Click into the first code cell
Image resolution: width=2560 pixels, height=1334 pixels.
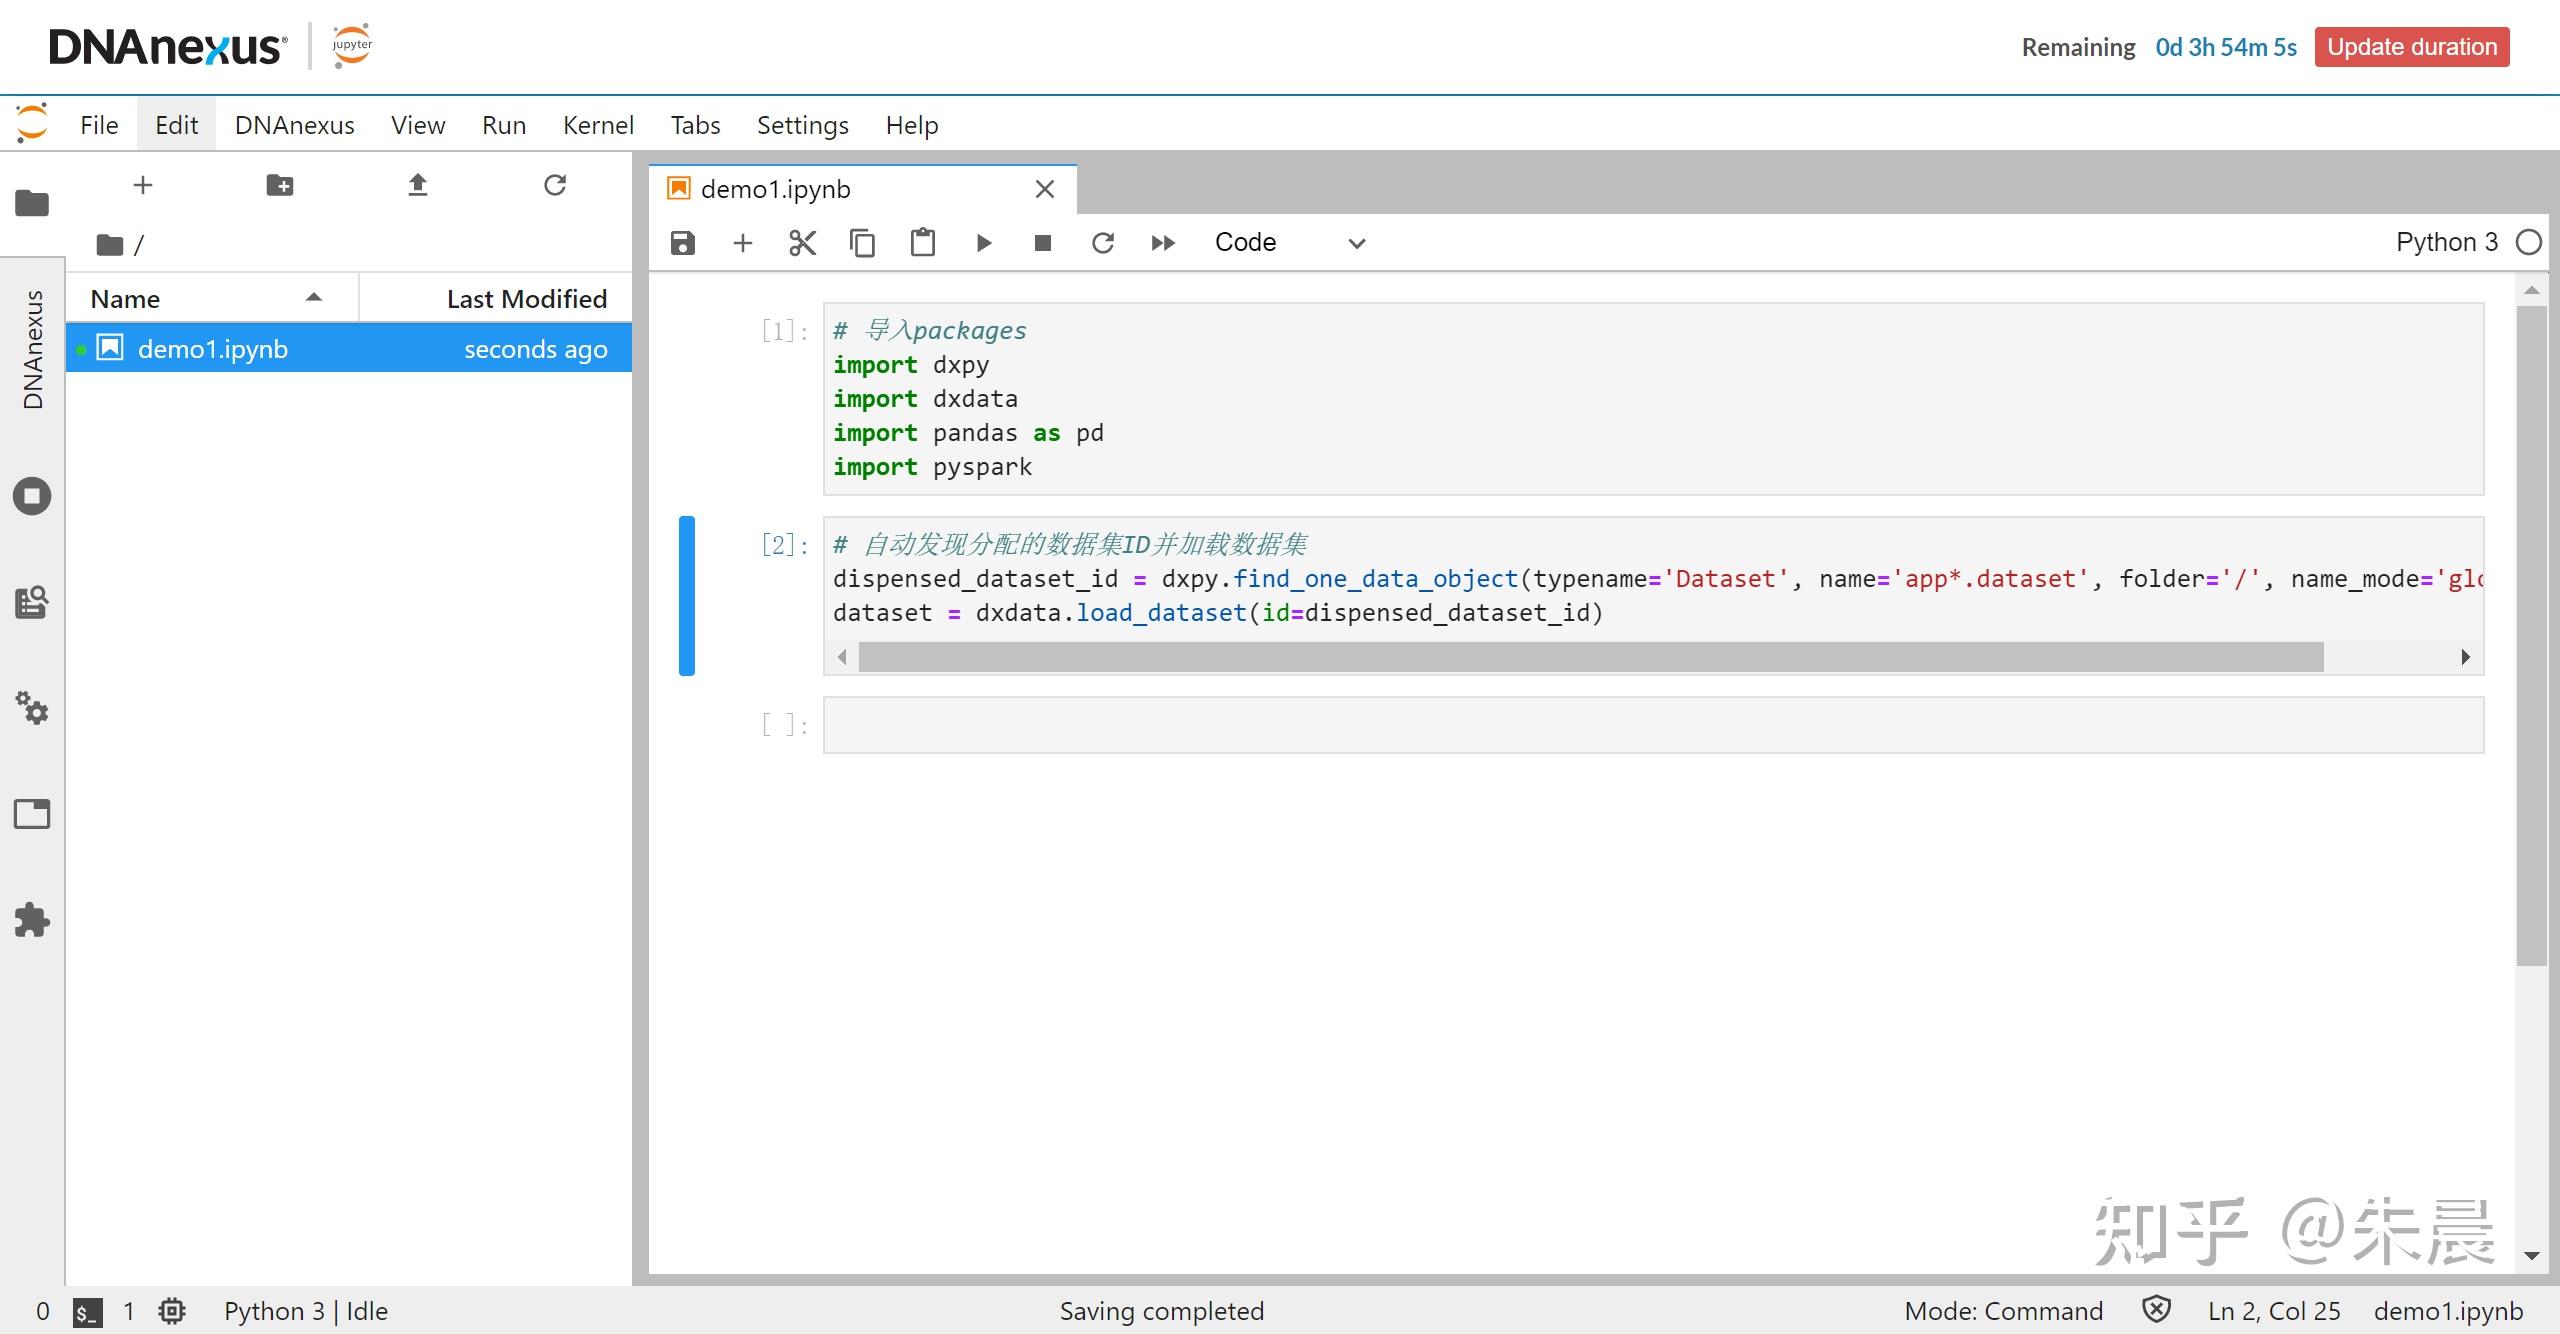click(x=1654, y=399)
